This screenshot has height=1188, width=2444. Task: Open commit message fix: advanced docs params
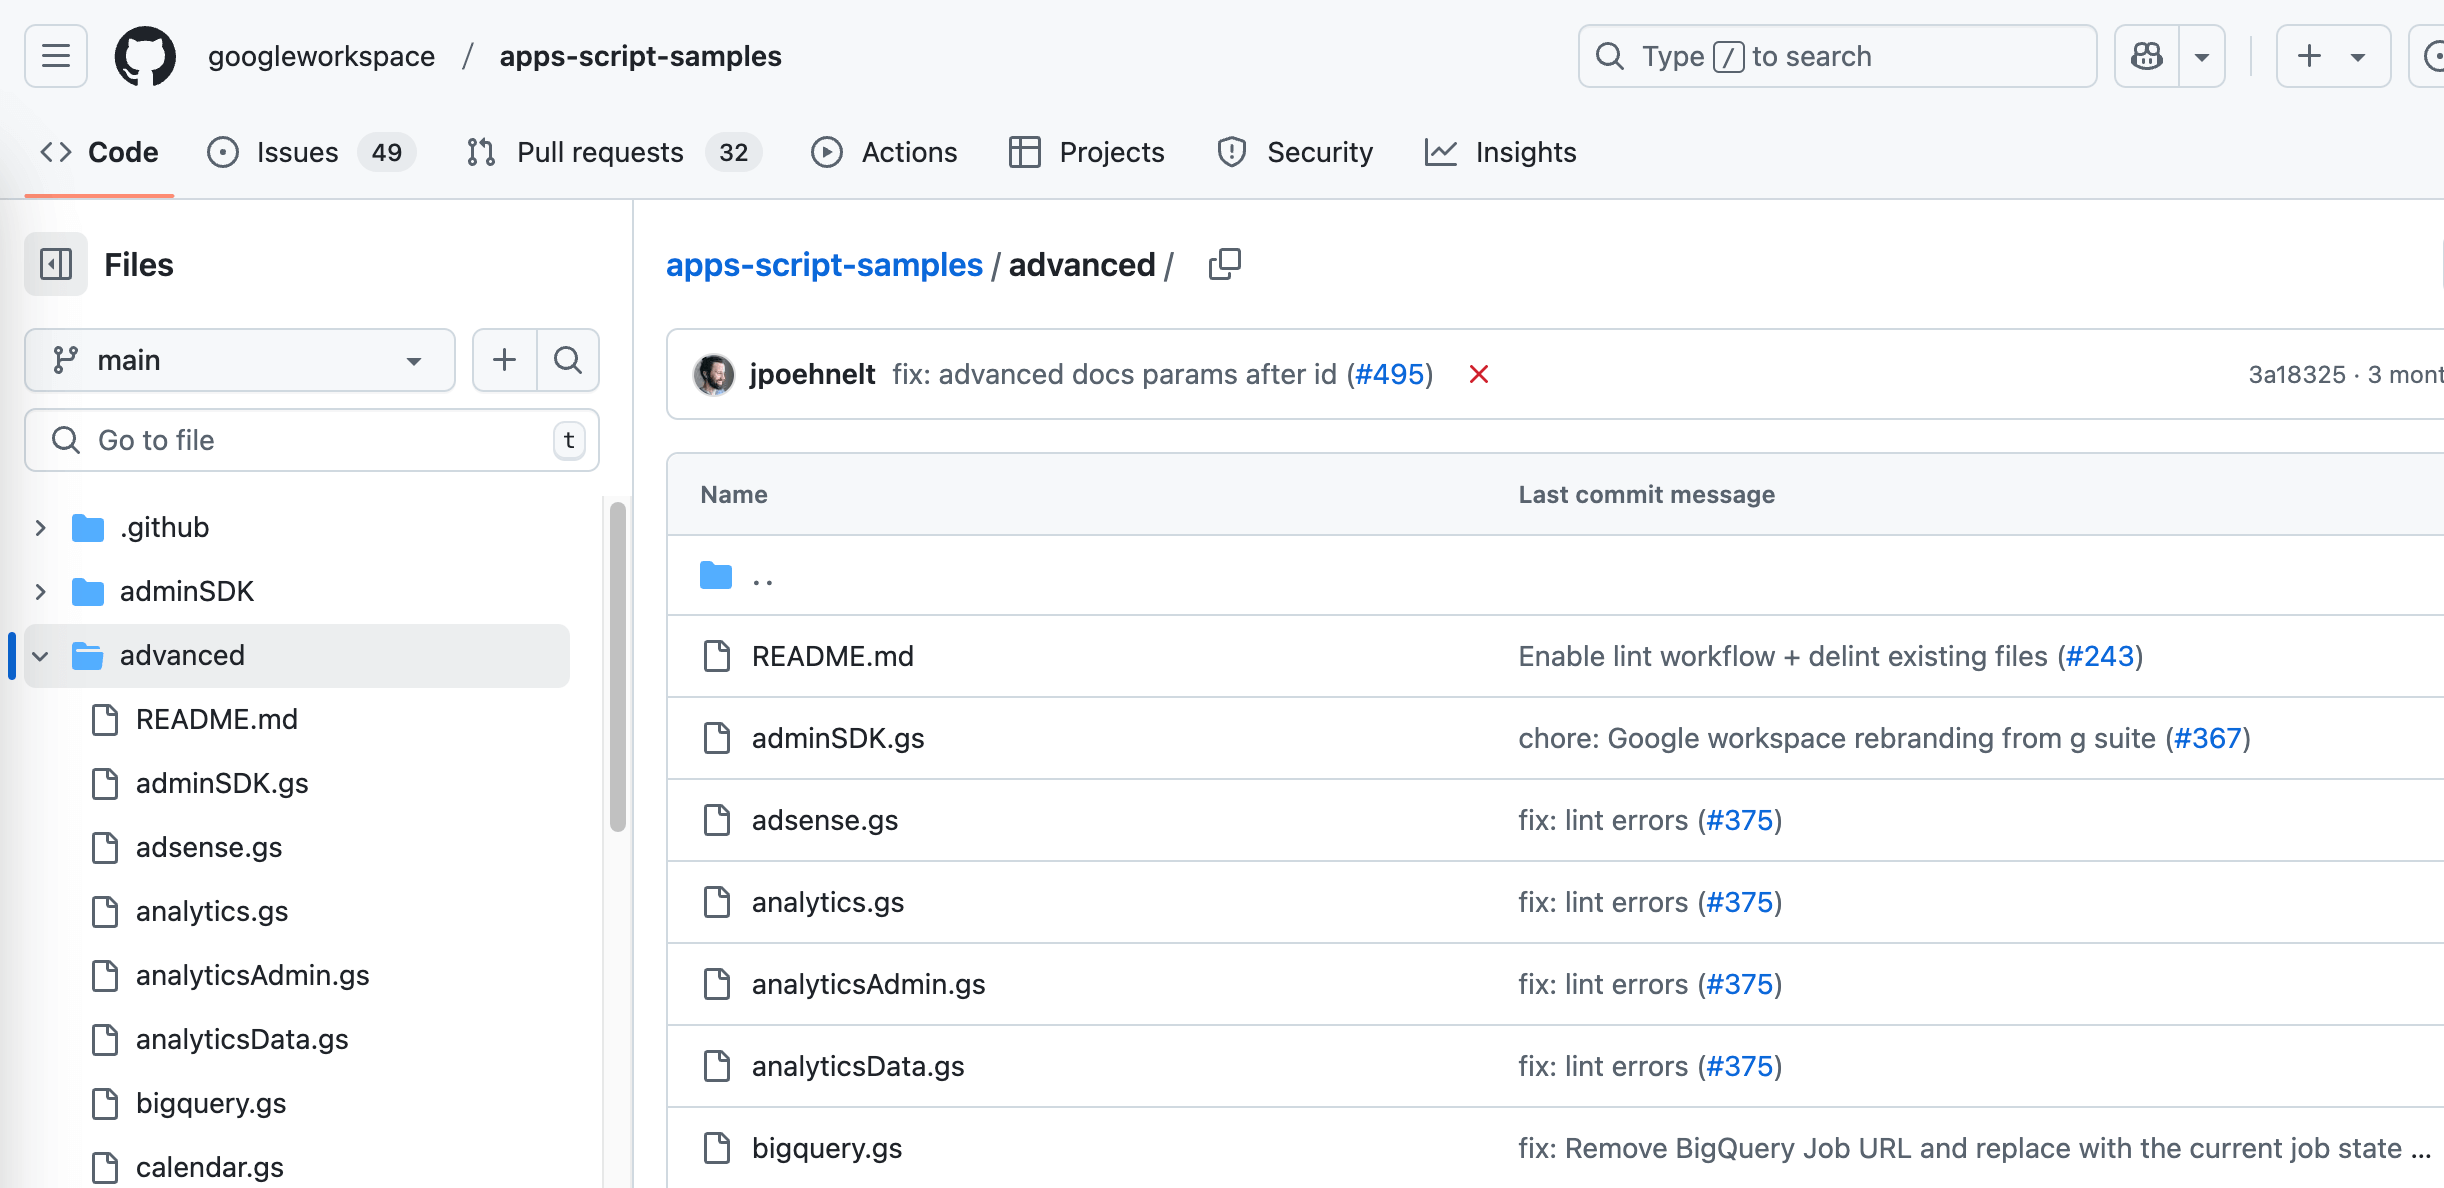(1114, 374)
